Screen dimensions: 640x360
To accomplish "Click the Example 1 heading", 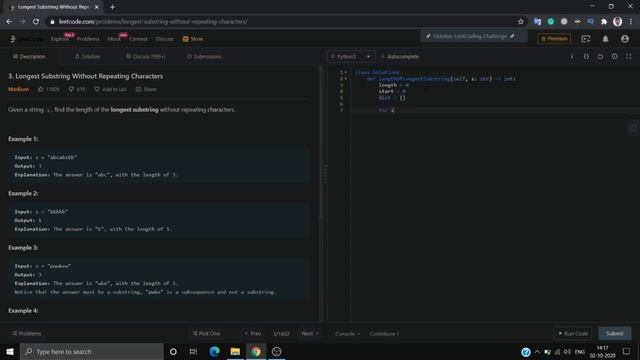I will (23, 139).
